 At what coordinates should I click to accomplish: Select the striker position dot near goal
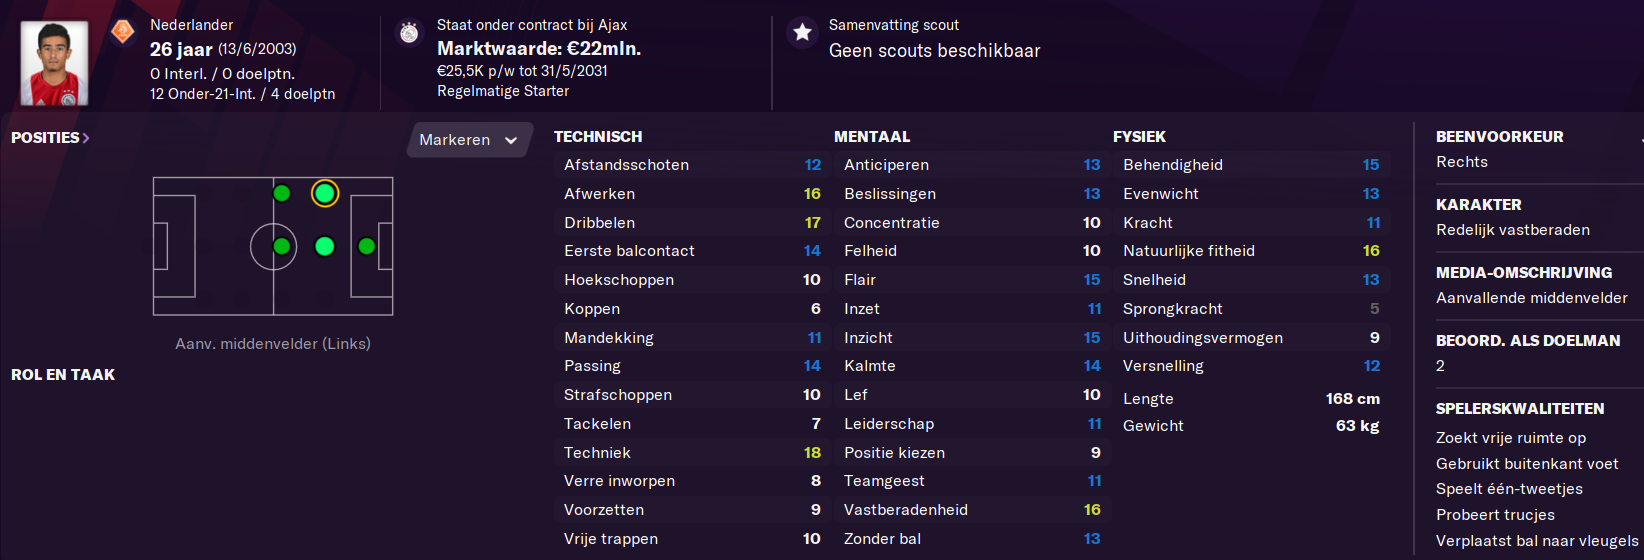pyautogui.click(x=367, y=246)
